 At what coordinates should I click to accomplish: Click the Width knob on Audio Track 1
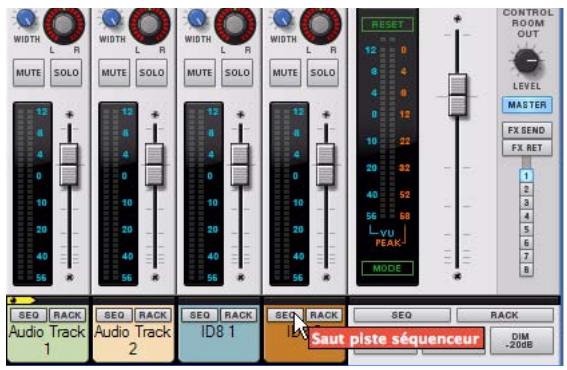click(26, 18)
